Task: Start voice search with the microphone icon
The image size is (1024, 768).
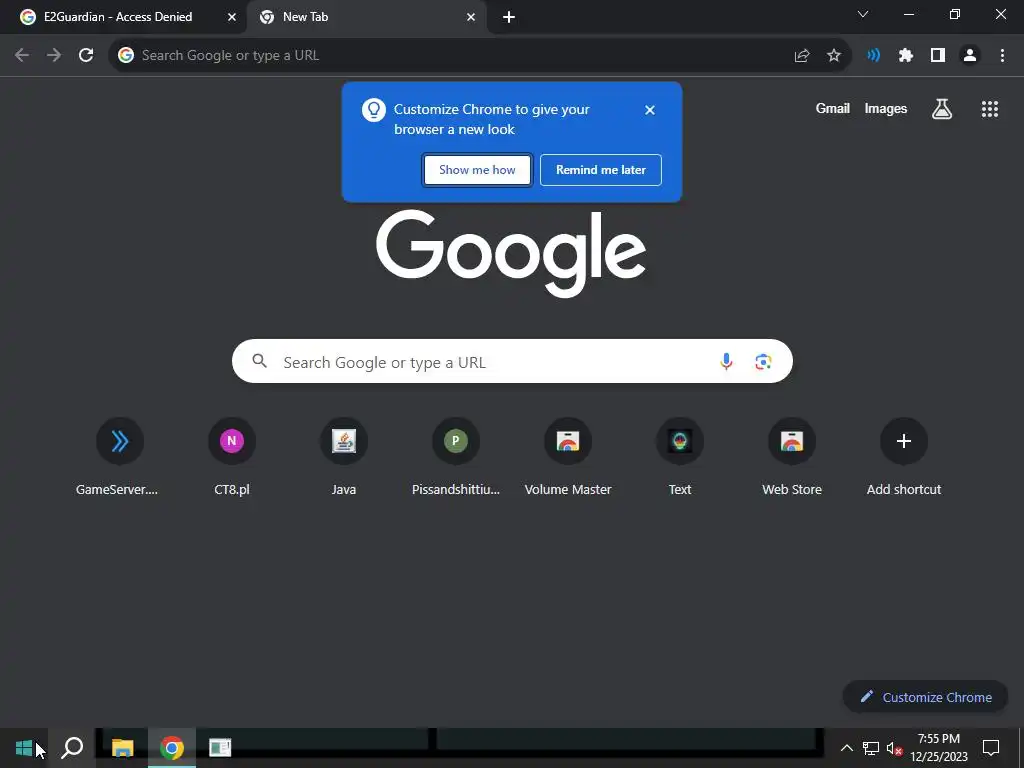Action: pyautogui.click(x=726, y=361)
